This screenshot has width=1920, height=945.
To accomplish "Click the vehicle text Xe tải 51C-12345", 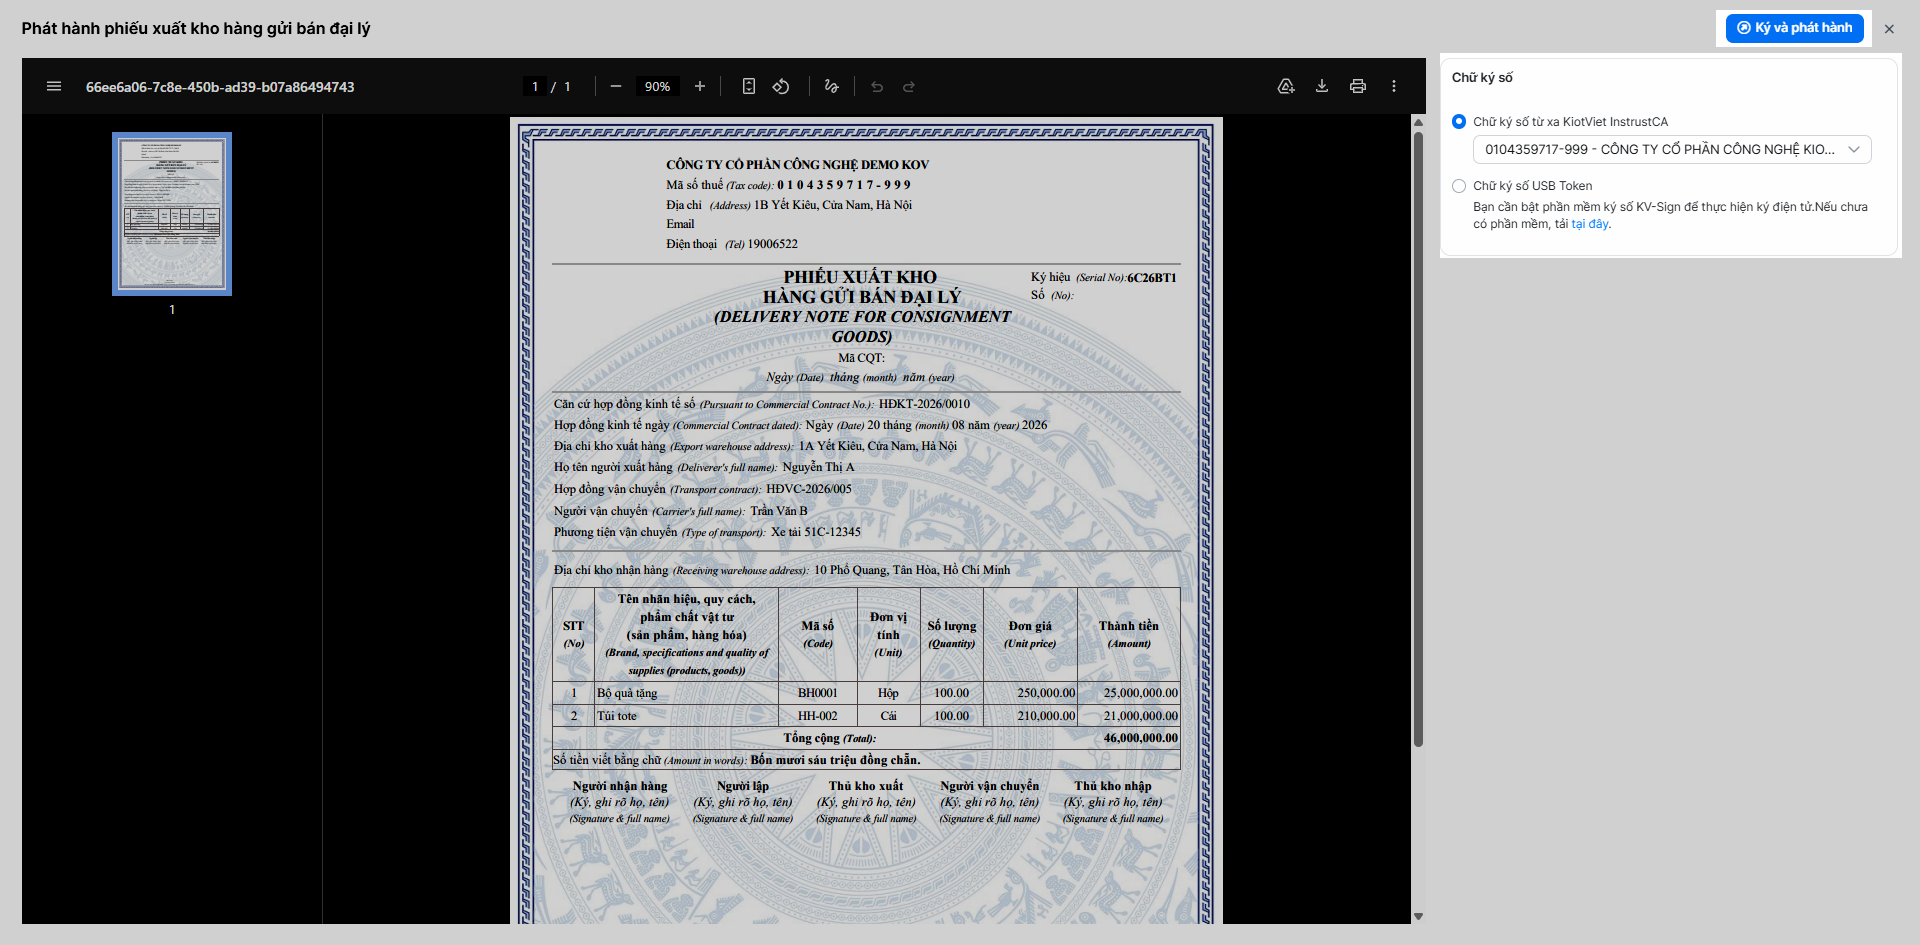I will click(x=816, y=532).
